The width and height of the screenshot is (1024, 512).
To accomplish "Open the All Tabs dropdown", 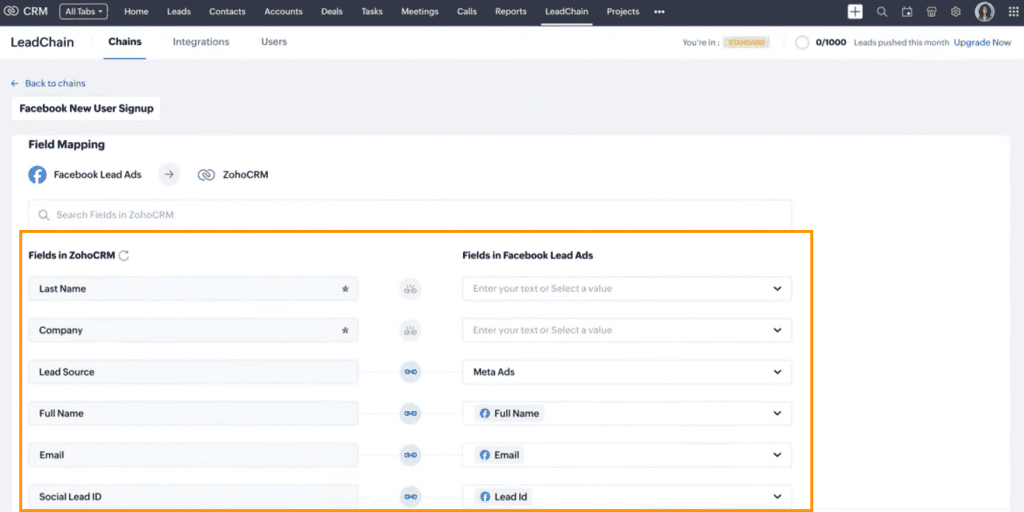I will tap(84, 12).
